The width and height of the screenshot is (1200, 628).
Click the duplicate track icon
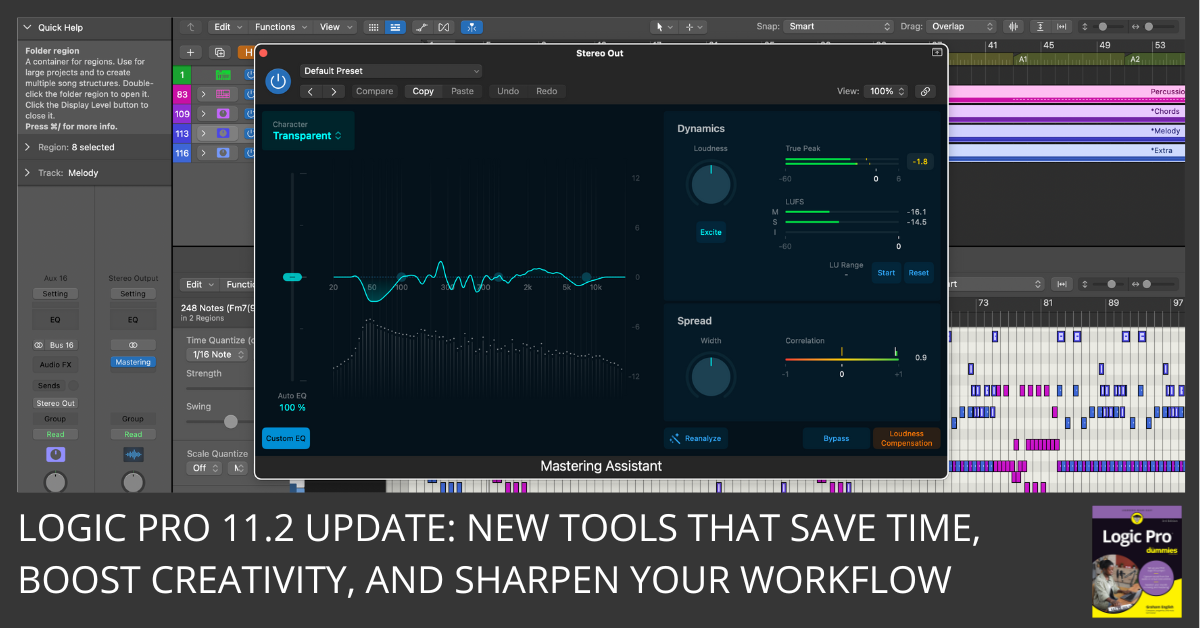(x=220, y=52)
